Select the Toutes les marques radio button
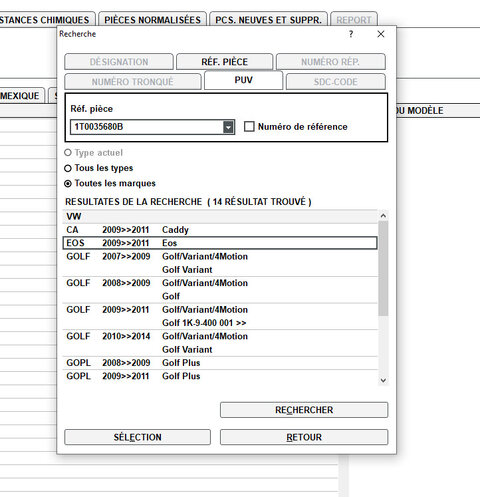Screen dimensions: 480x497 68,184
